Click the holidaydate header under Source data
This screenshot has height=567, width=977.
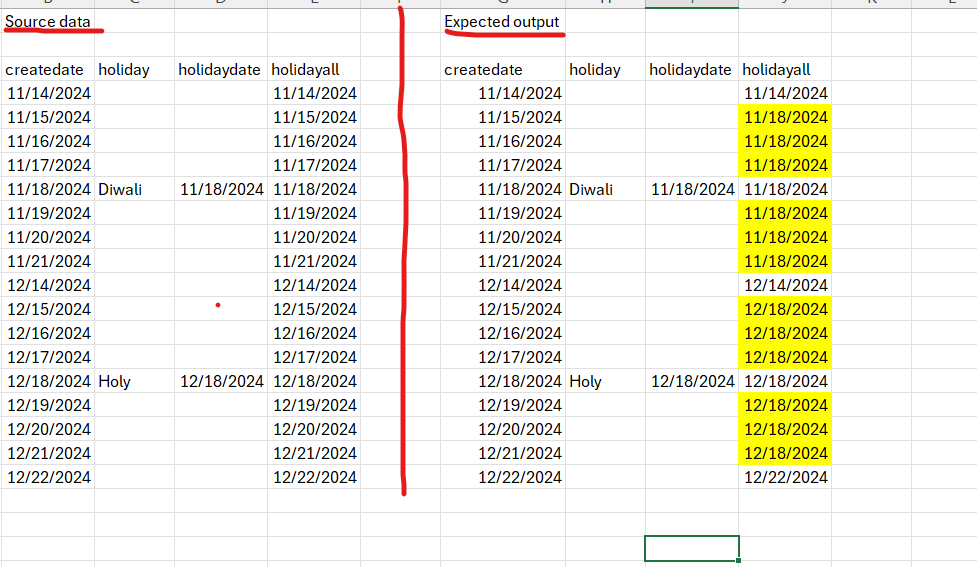221,69
